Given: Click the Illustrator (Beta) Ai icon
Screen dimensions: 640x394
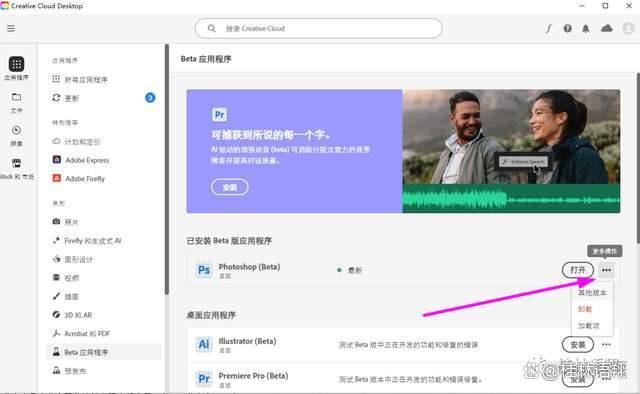Looking at the screenshot, I should coord(204,345).
